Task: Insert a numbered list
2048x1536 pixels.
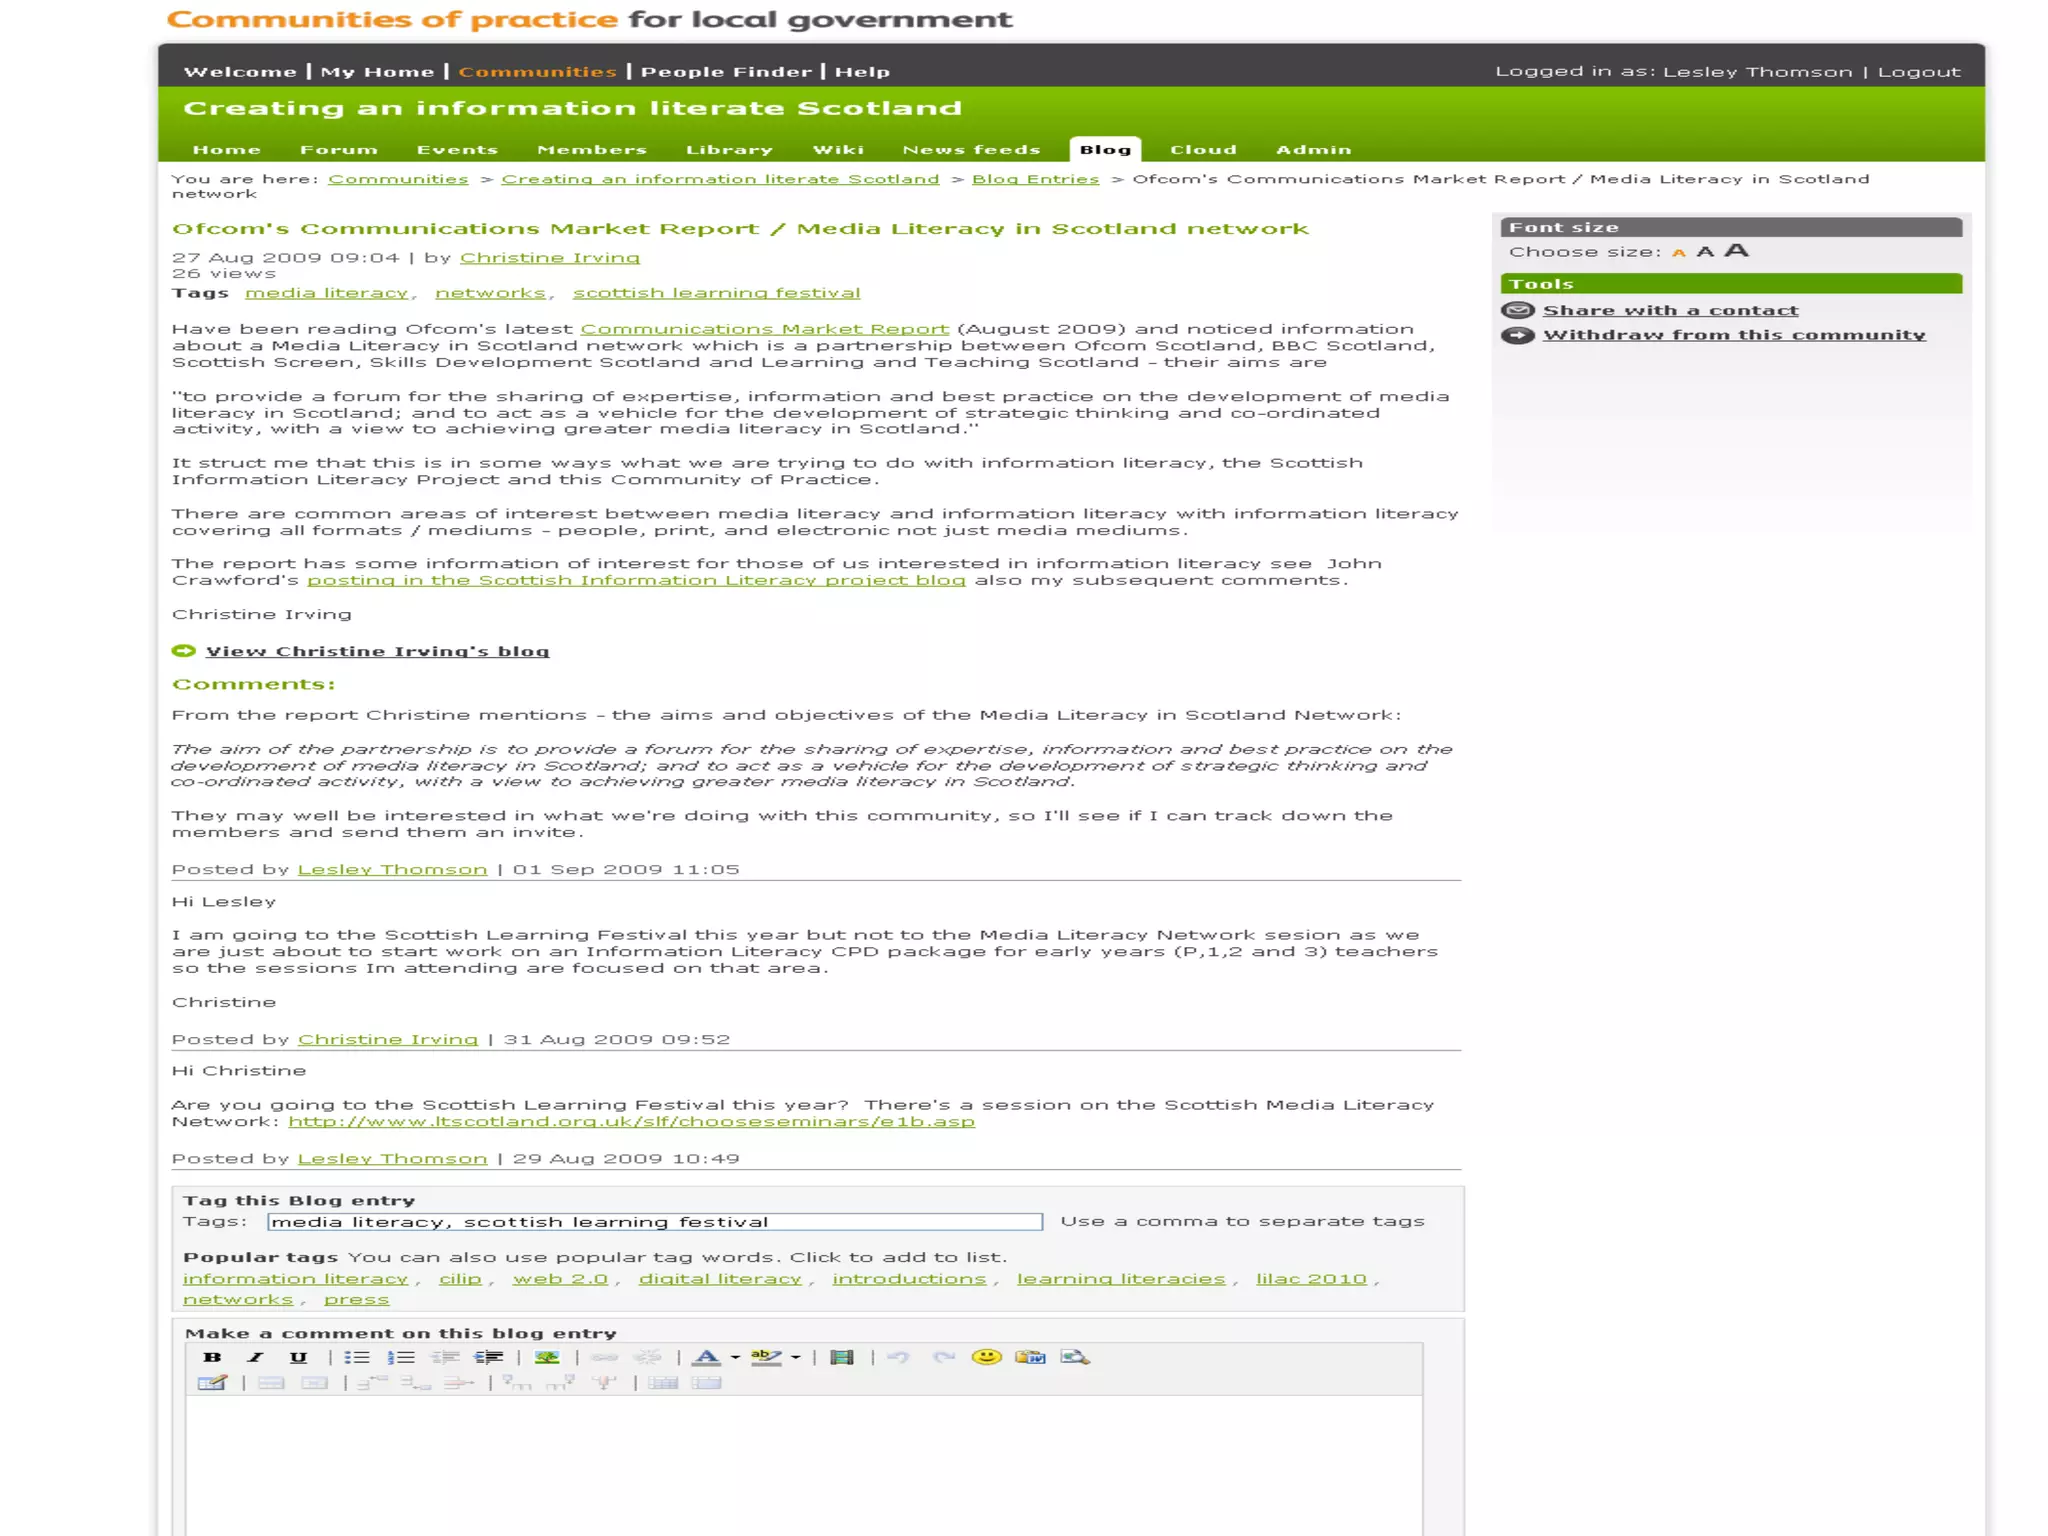Action: click(401, 1357)
